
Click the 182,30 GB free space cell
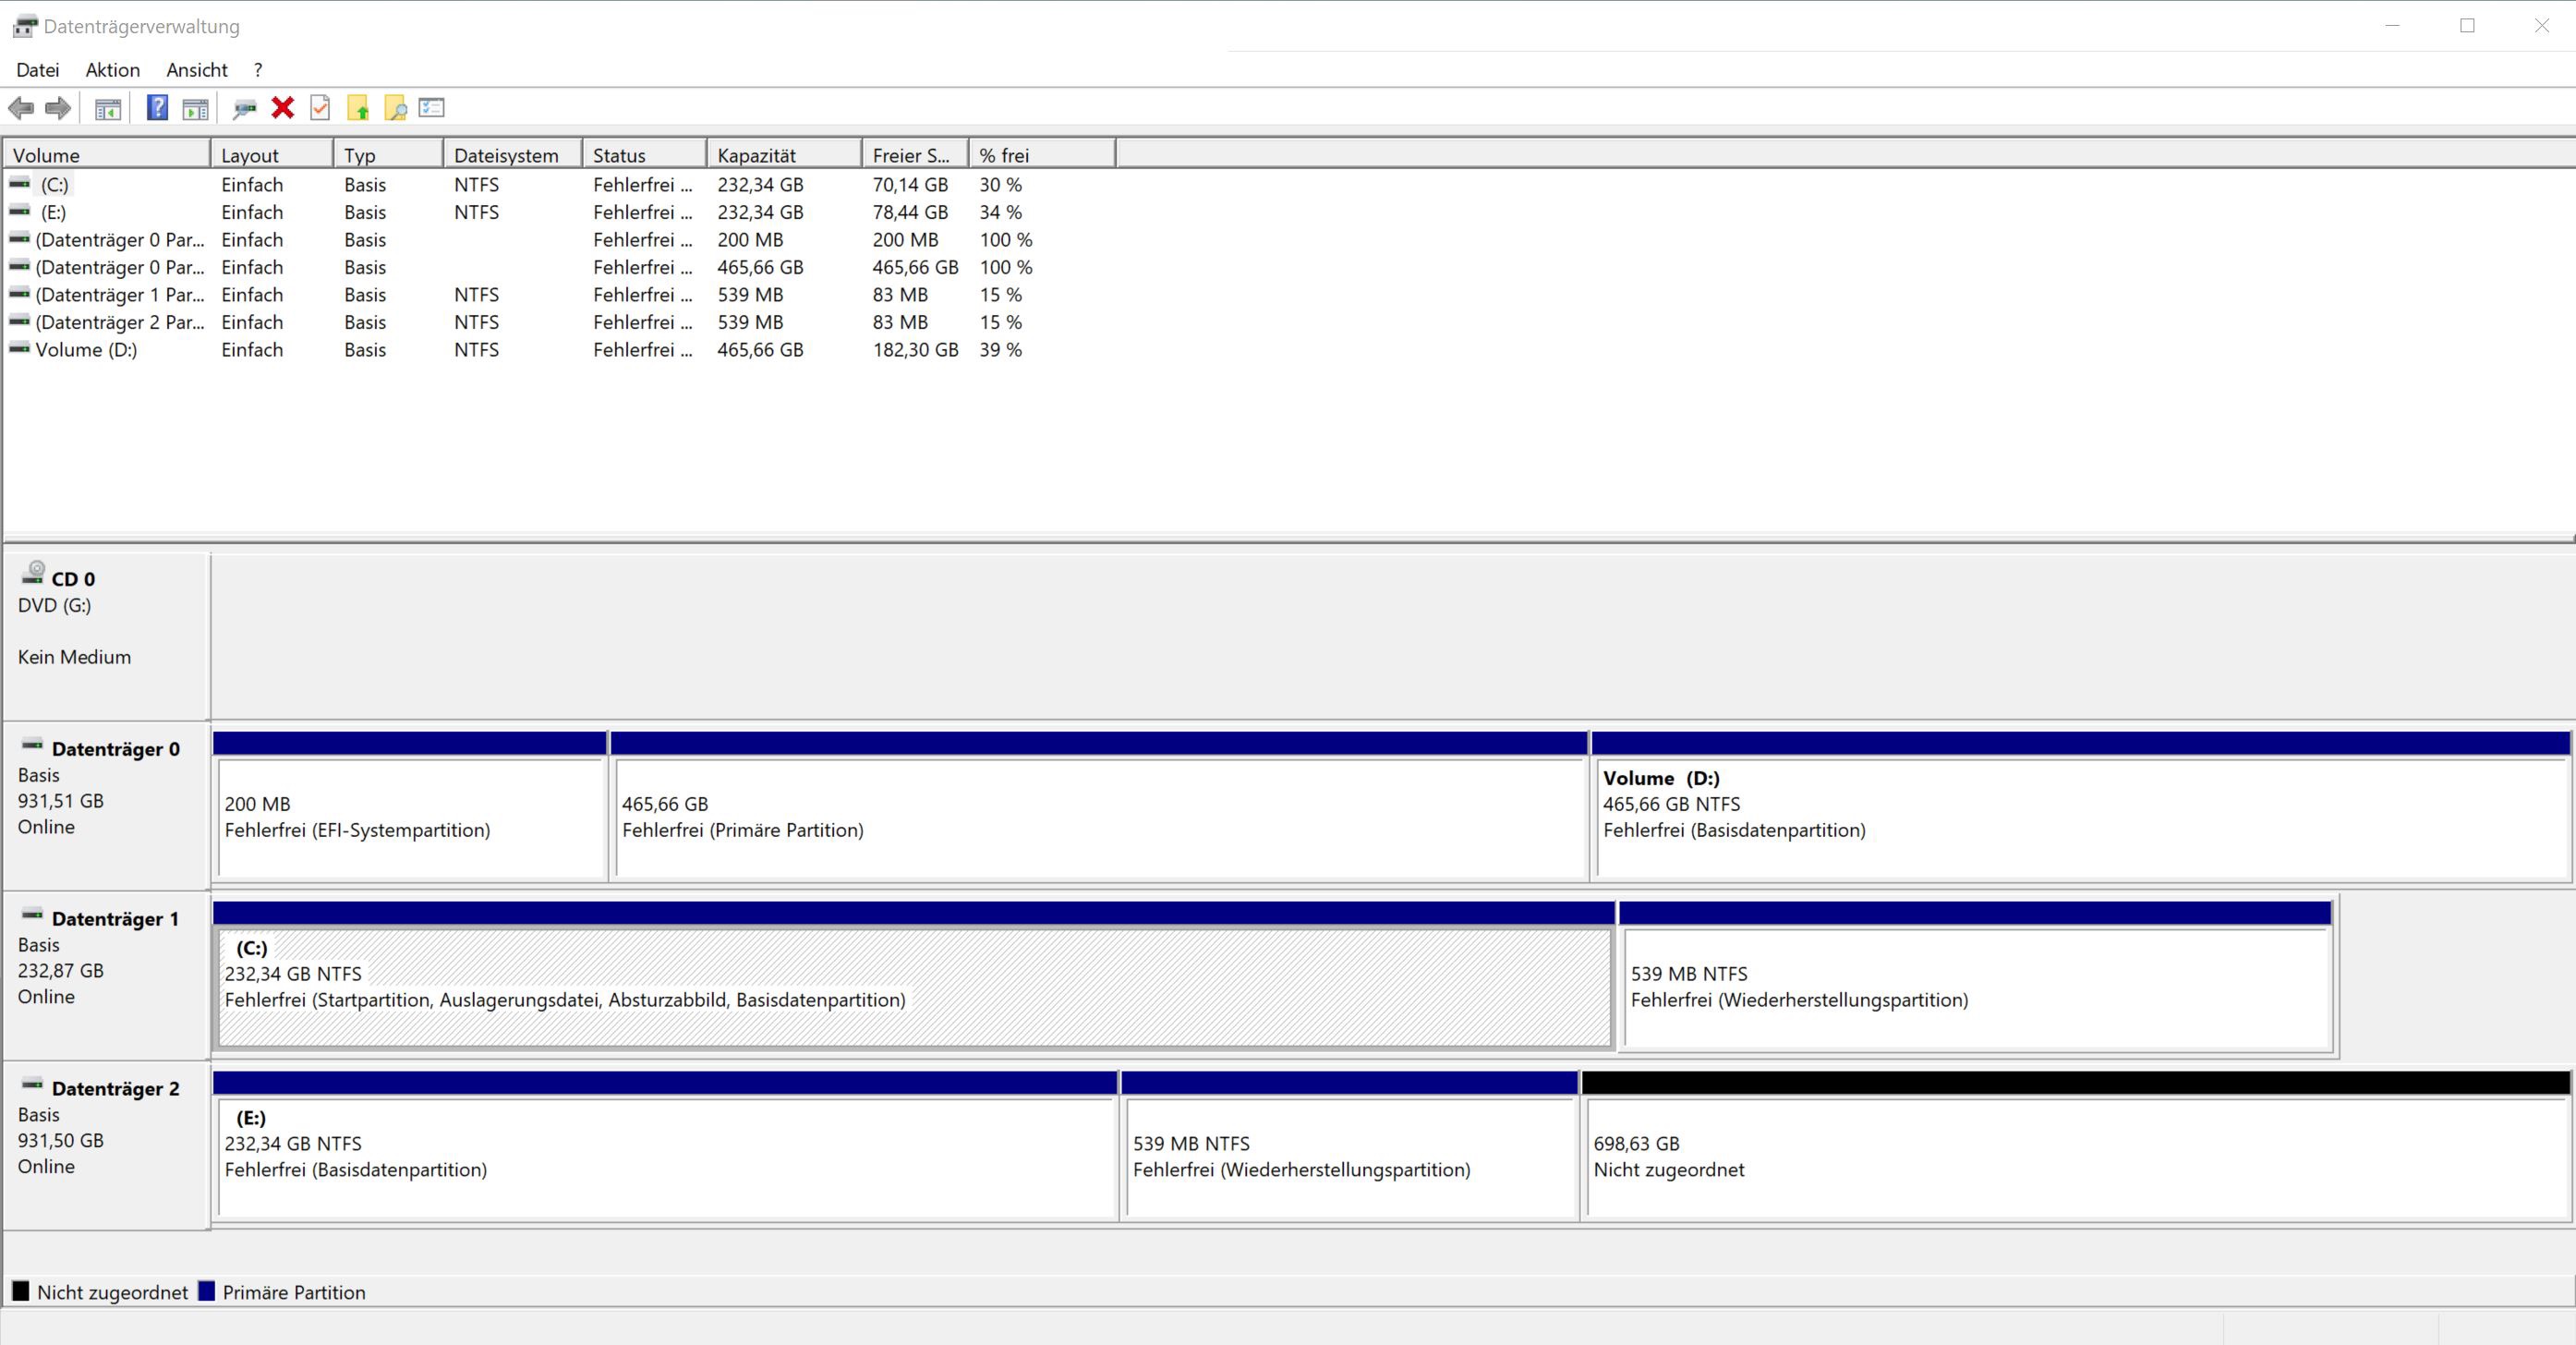[x=915, y=350]
